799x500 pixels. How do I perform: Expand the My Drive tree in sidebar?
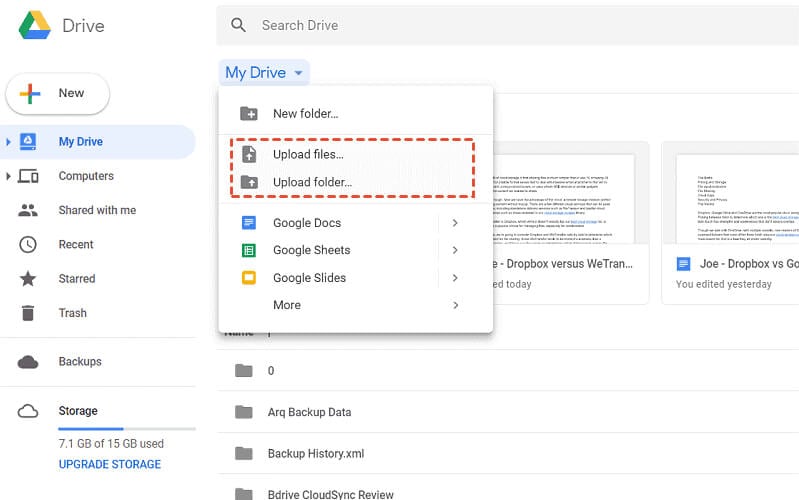[9, 142]
